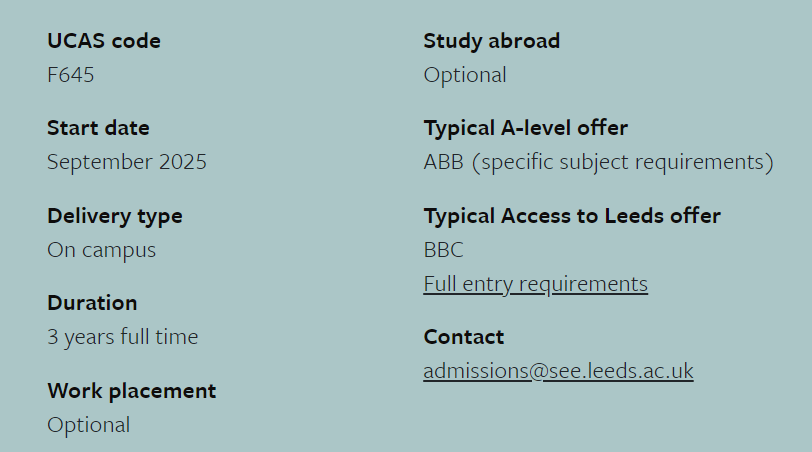Select the Contact heading
The image size is (812, 452).
coord(463,337)
